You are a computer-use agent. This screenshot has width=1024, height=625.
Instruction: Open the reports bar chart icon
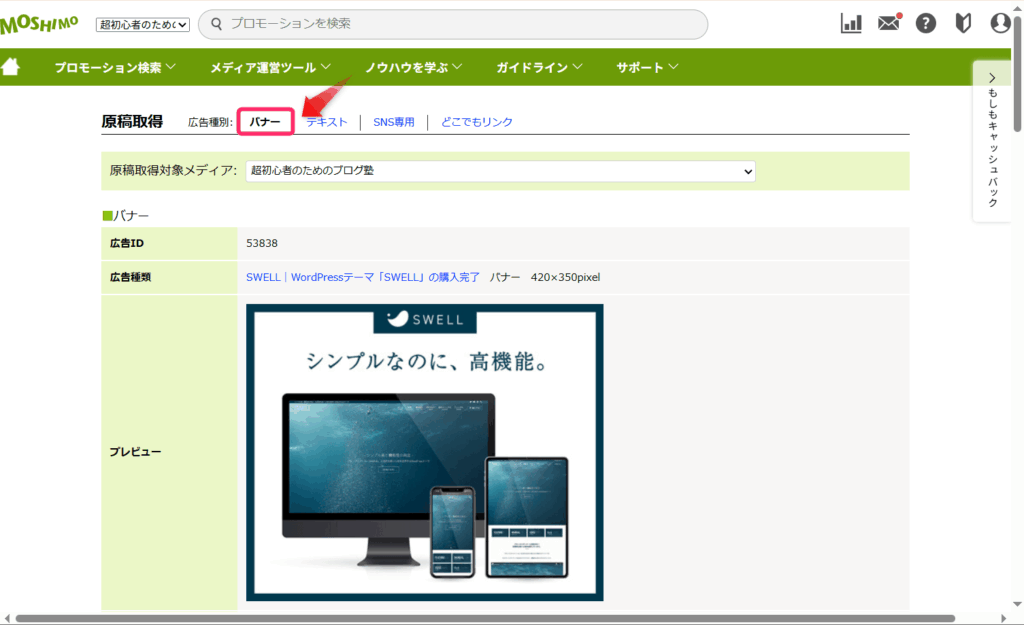coord(851,24)
